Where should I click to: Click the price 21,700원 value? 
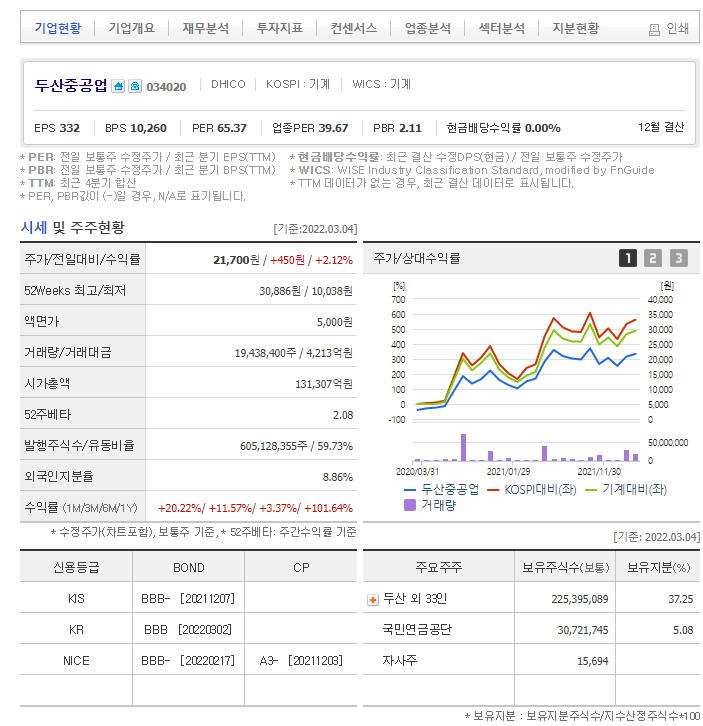pos(236,260)
